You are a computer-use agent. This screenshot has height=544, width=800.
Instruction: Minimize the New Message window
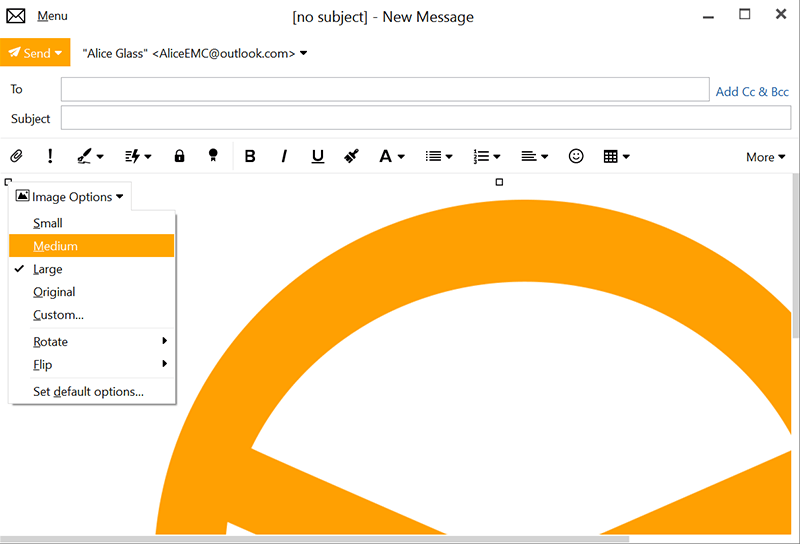(x=708, y=17)
